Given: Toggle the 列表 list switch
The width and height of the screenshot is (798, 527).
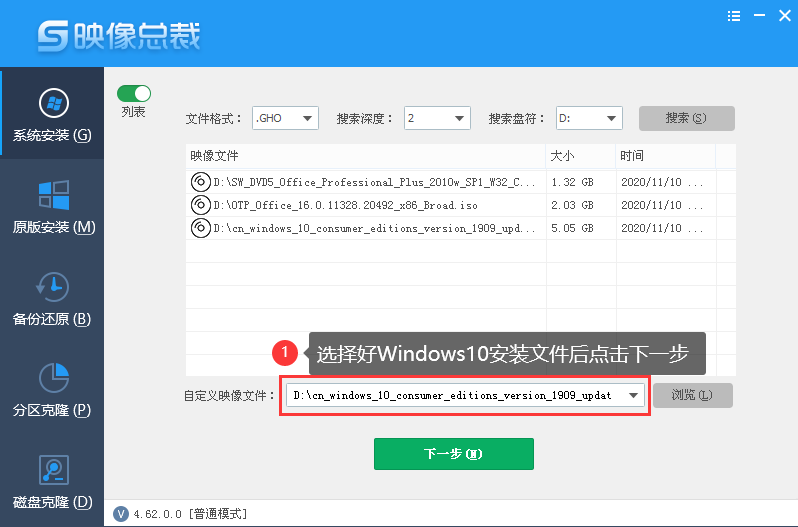Looking at the screenshot, I should [x=134, y=94].
